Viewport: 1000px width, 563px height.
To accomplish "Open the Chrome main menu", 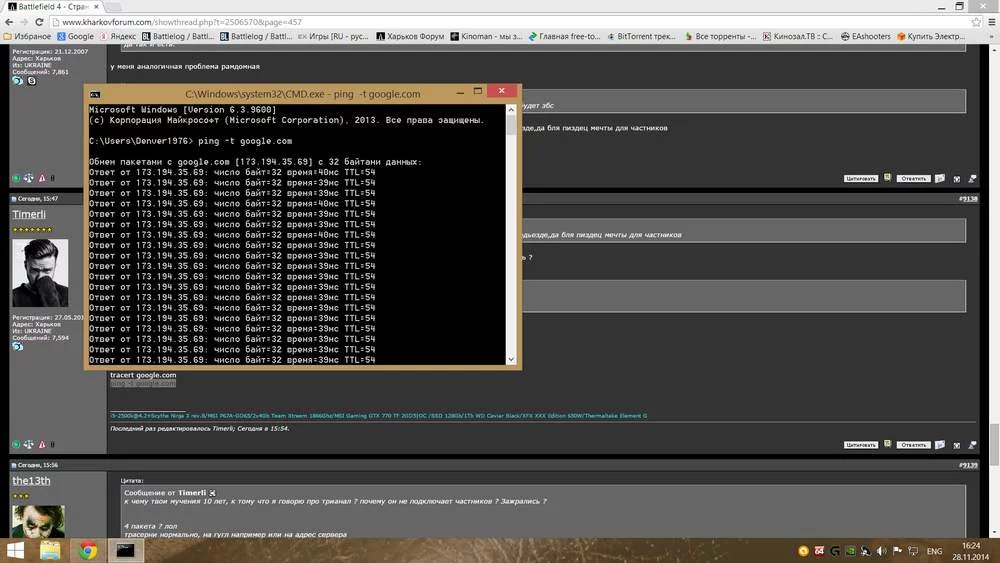I will (992, 22).
